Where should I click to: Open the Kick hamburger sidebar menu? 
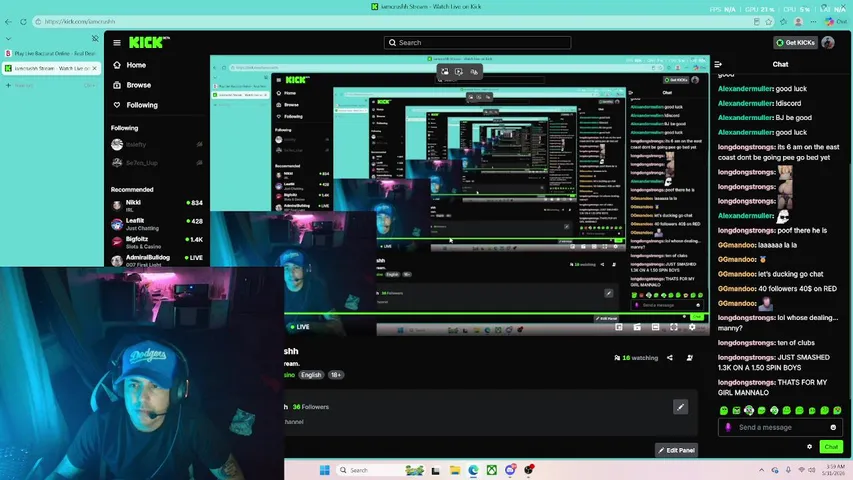coord(116,42)
